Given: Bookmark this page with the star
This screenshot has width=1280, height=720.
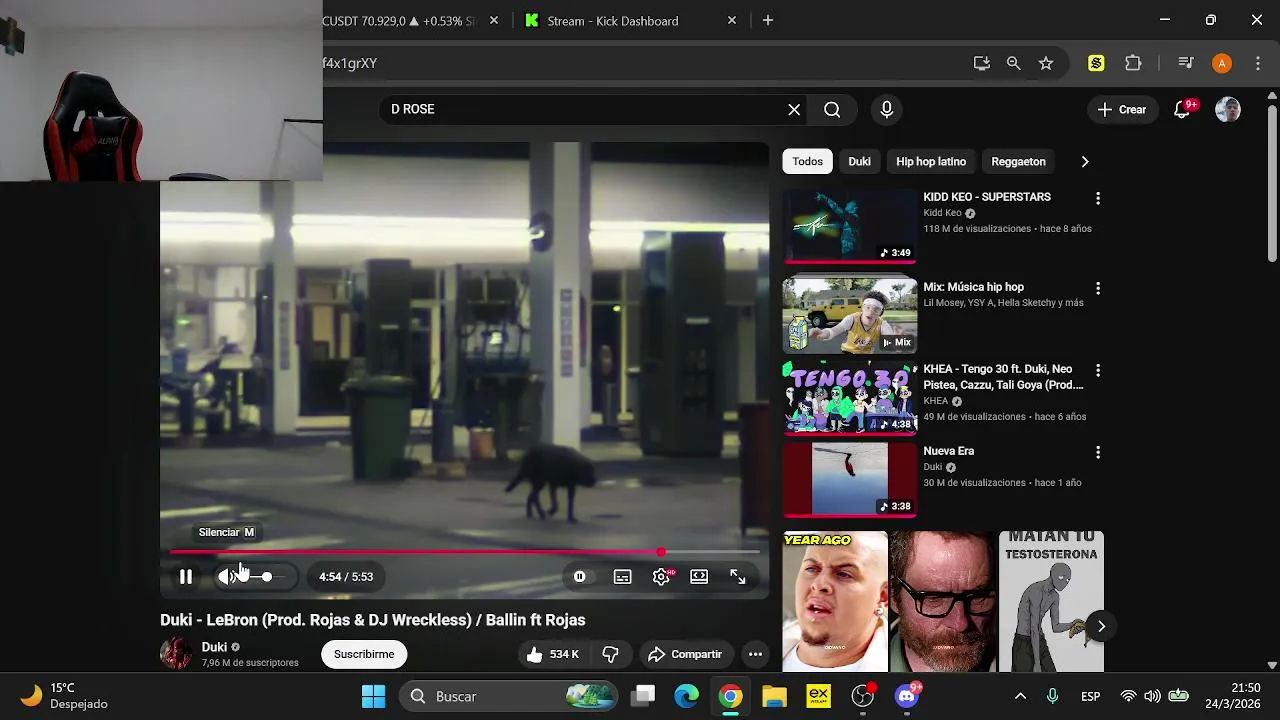Looking at the screenshot, I should (1046, 63).
